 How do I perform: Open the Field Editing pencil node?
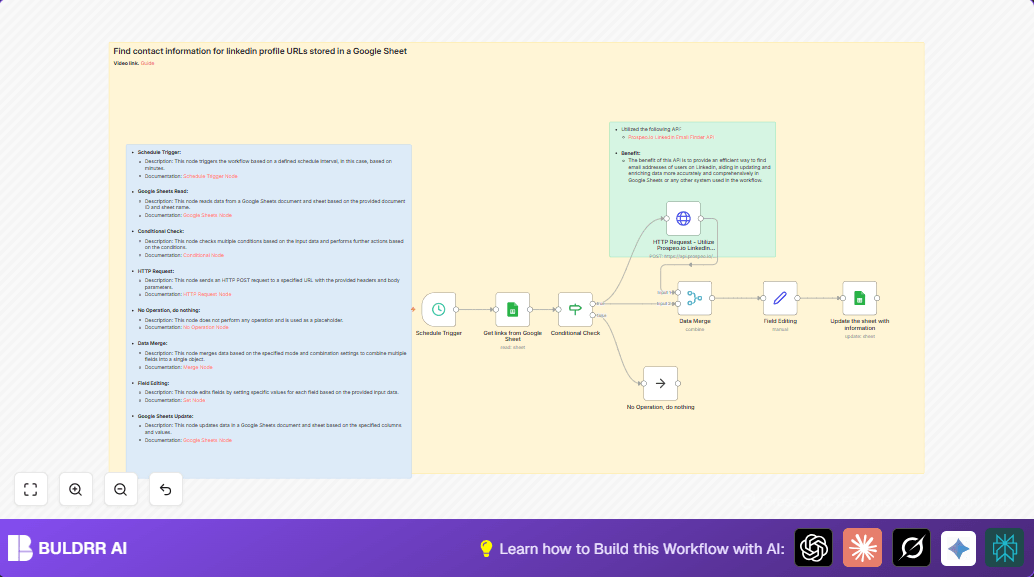coord(780,298)
